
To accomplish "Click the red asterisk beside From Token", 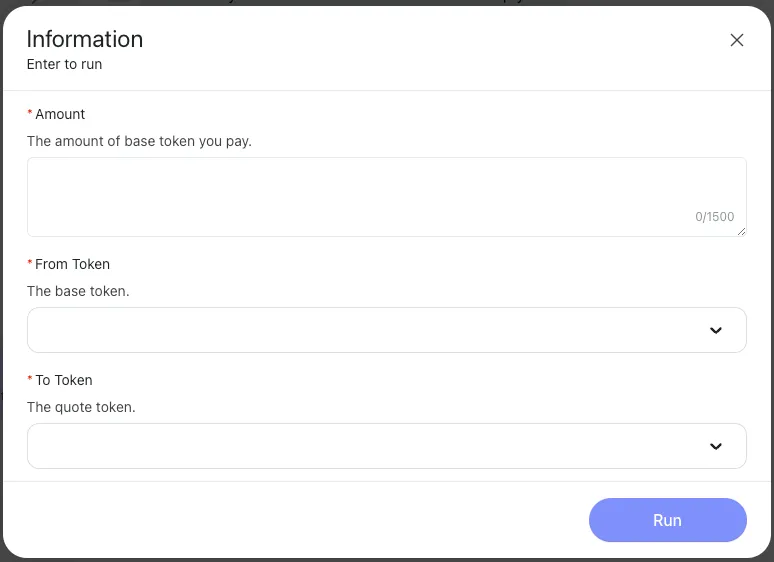I will coord(30,265).
